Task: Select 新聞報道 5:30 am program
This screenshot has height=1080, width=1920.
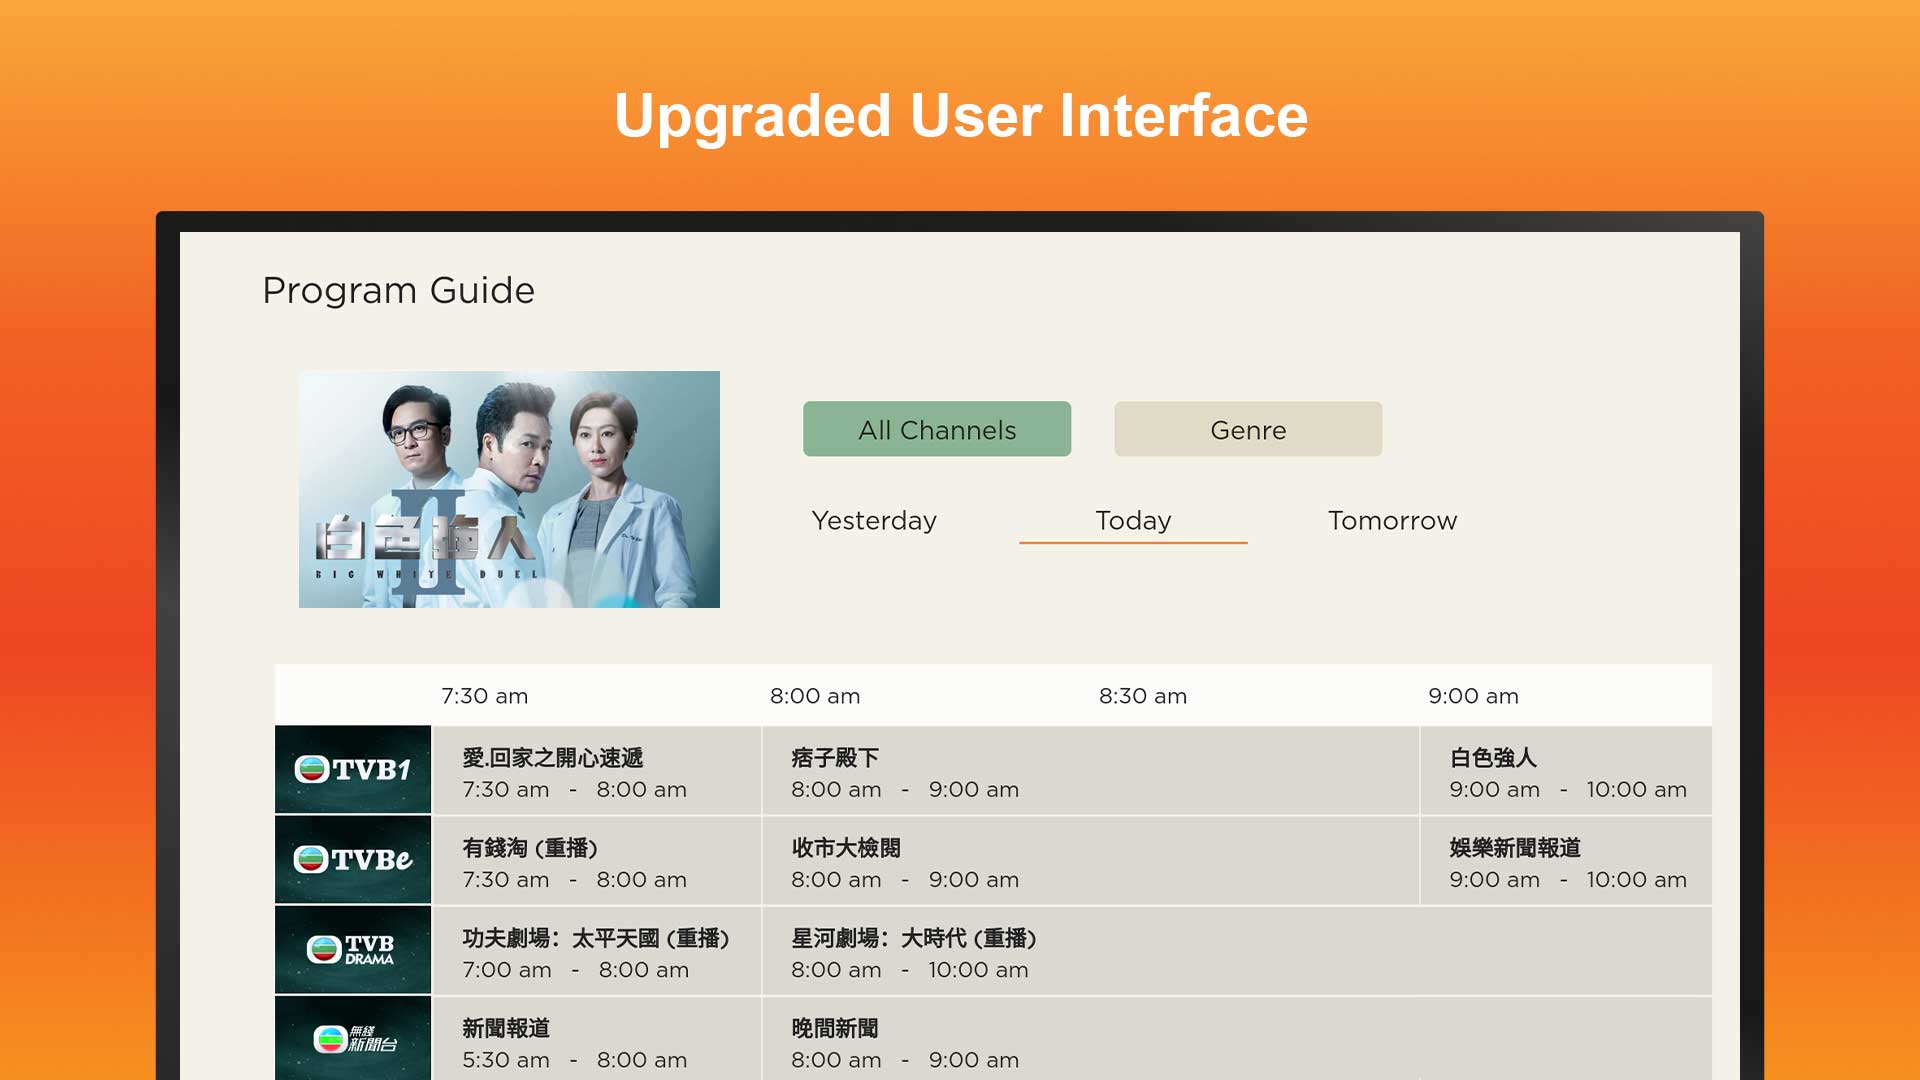Action: [596, 1040]
